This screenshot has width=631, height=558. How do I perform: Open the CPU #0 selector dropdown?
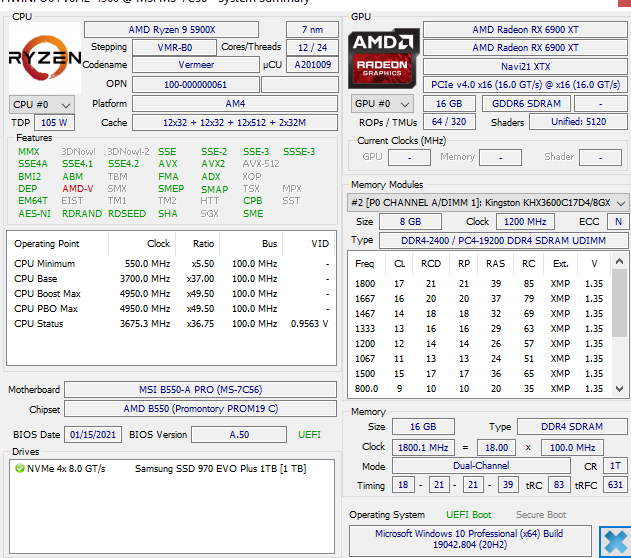[42, 105]
